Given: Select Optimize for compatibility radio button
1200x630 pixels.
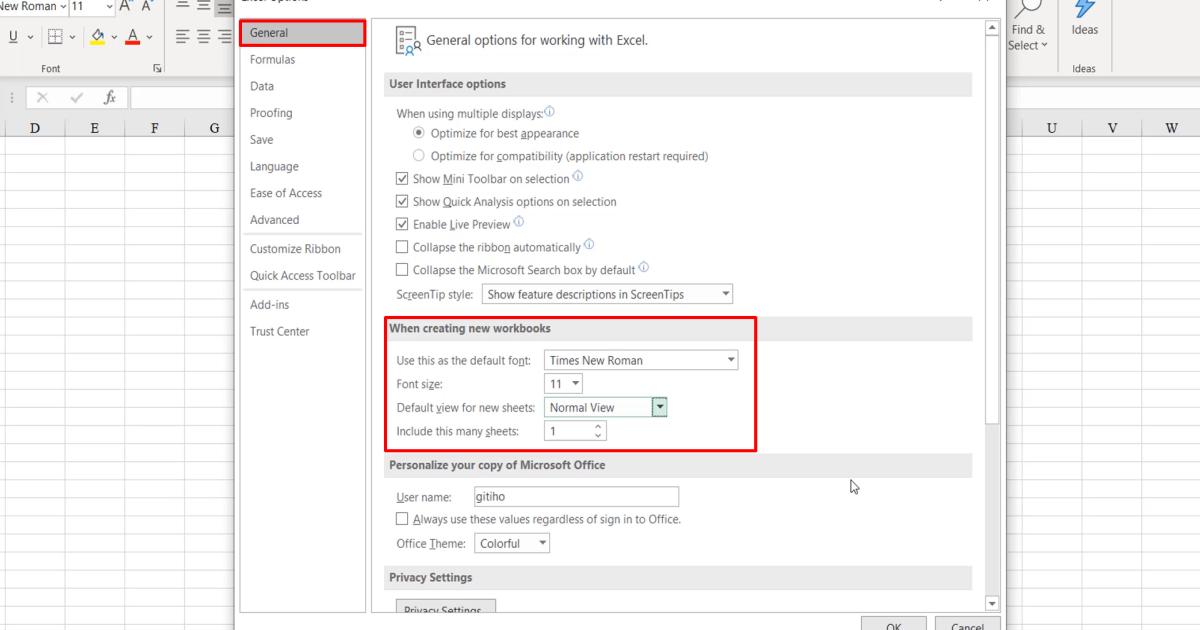Looking at the screenshot, I should 419,156.
